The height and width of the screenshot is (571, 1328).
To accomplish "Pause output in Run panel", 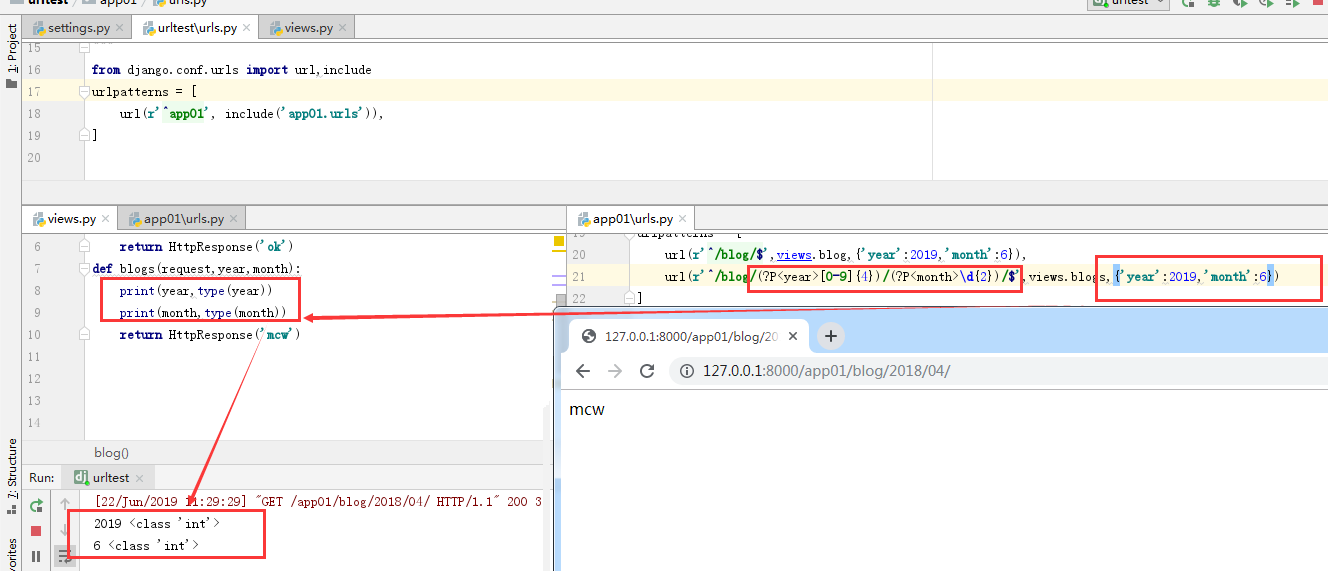I will pyautogui.click(x=36, y=556).
